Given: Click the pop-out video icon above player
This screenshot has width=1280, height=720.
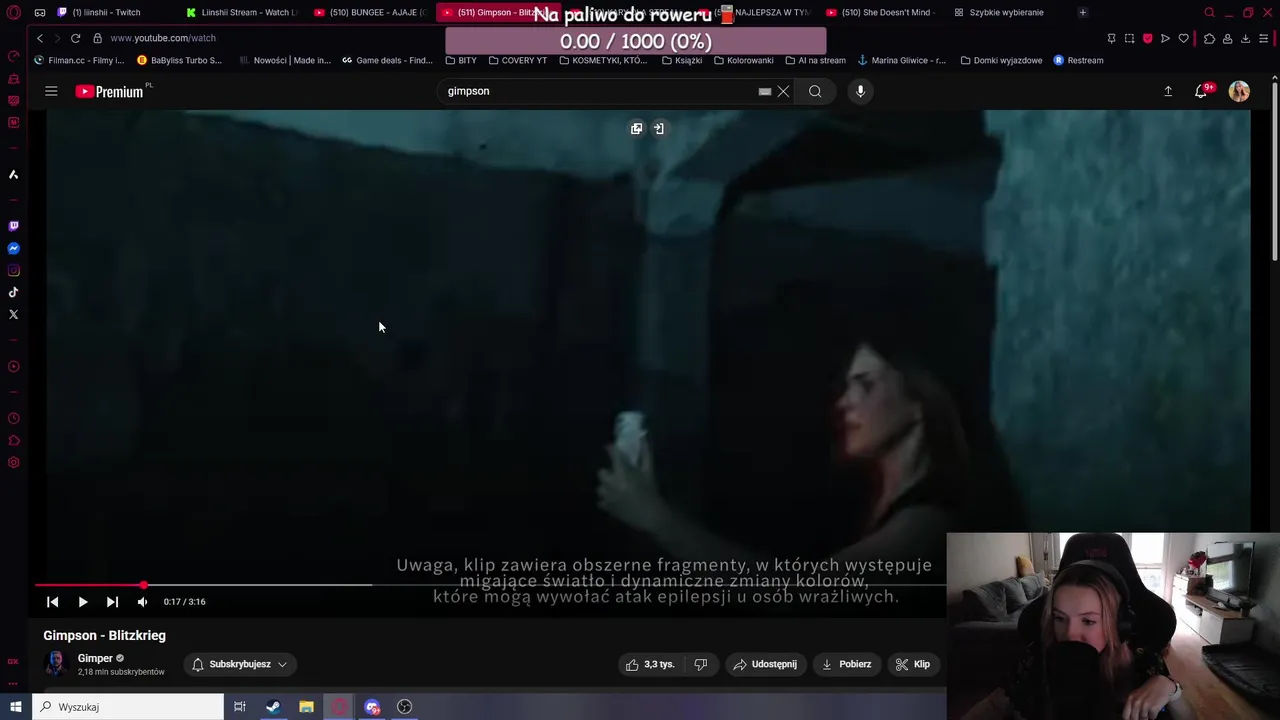Looking at the screenshot, I should (x=636, y=128).
